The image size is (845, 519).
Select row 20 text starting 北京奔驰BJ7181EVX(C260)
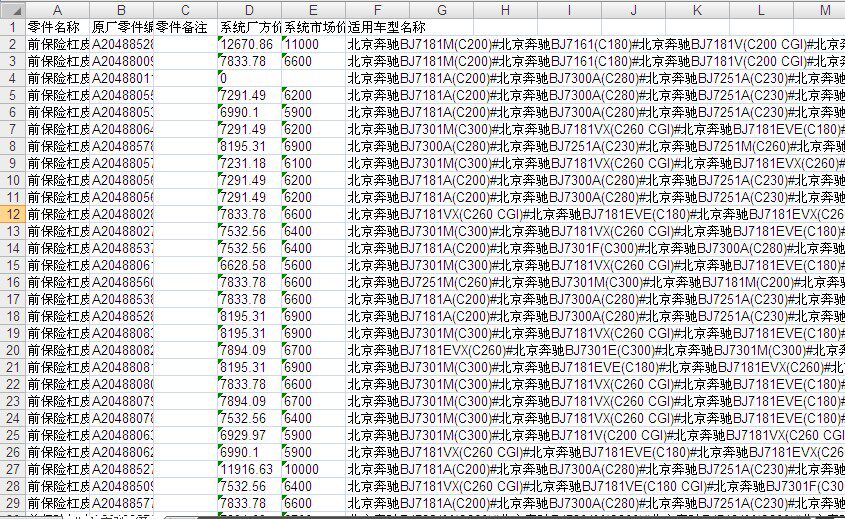[x=596, y=350]
